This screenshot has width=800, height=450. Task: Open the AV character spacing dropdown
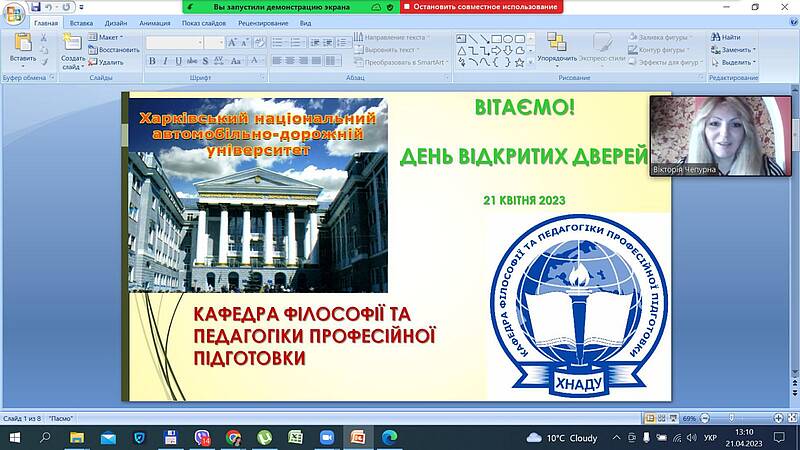pyautogui.click(x=219, y=61)
